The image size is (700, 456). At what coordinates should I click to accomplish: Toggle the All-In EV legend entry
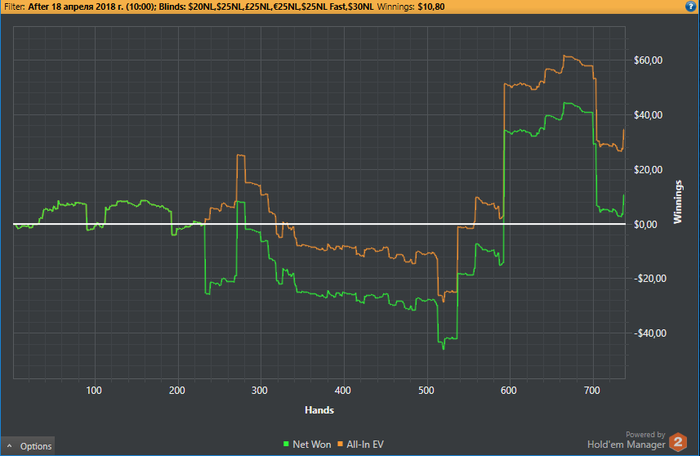(360, 444)
